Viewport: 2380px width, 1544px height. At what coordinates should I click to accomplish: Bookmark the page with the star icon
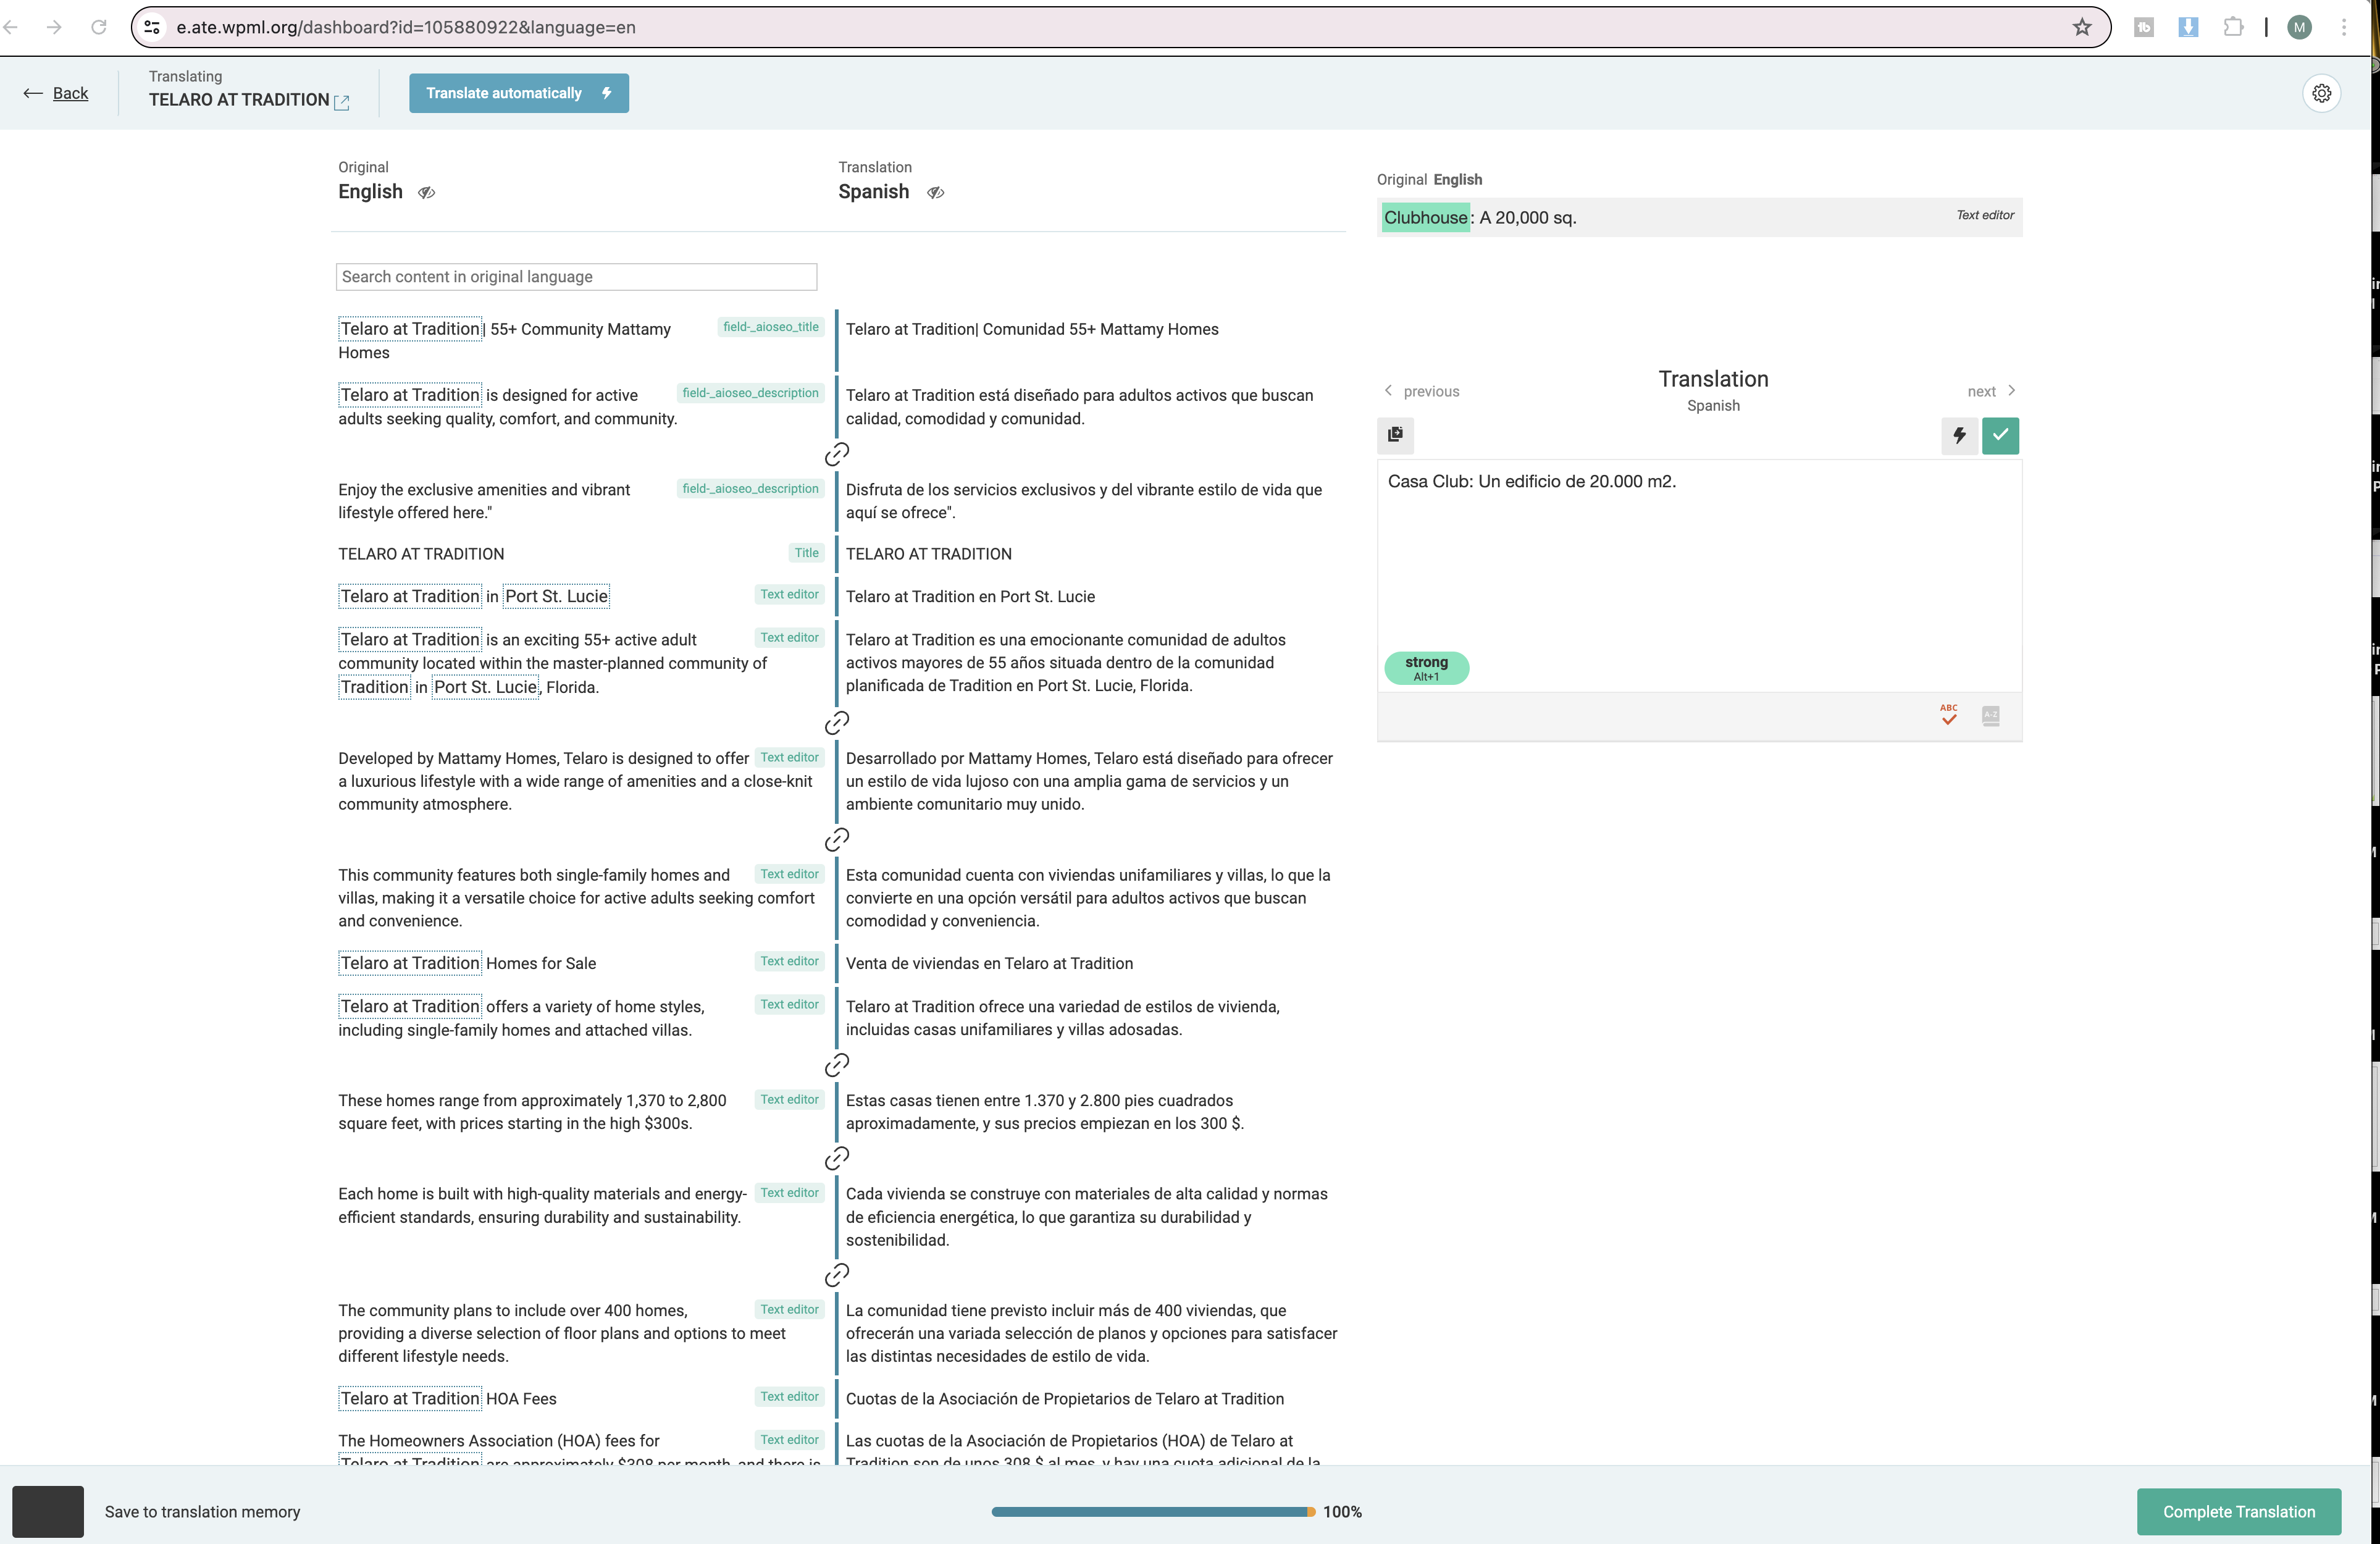pyautogui.click(x=2081, y=27)
